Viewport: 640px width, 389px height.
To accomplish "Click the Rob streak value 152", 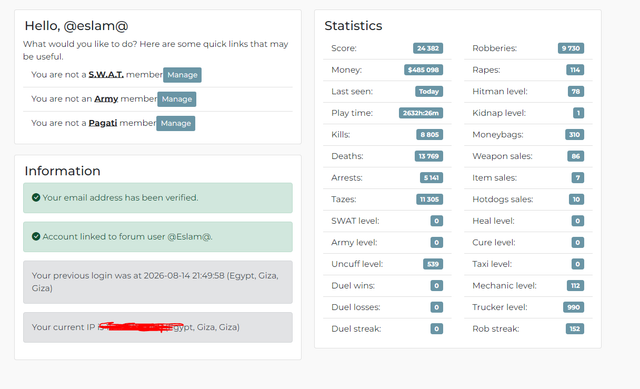I will [575, 329].
